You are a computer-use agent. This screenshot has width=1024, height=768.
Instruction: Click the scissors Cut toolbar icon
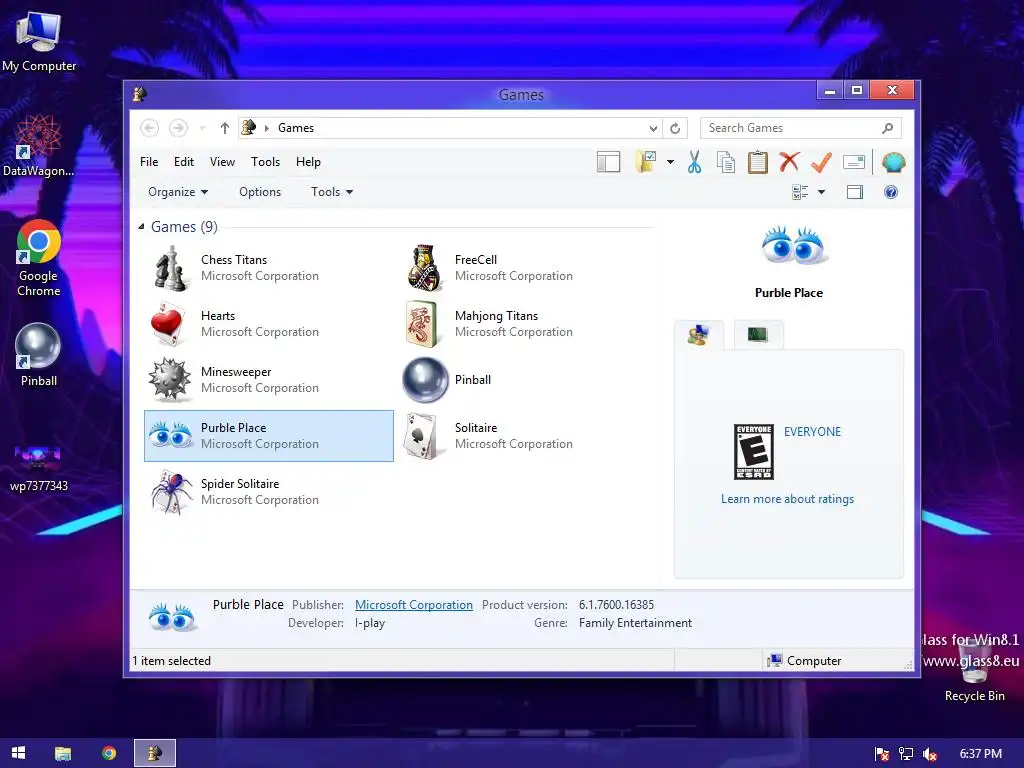click(x=694, y=162)
